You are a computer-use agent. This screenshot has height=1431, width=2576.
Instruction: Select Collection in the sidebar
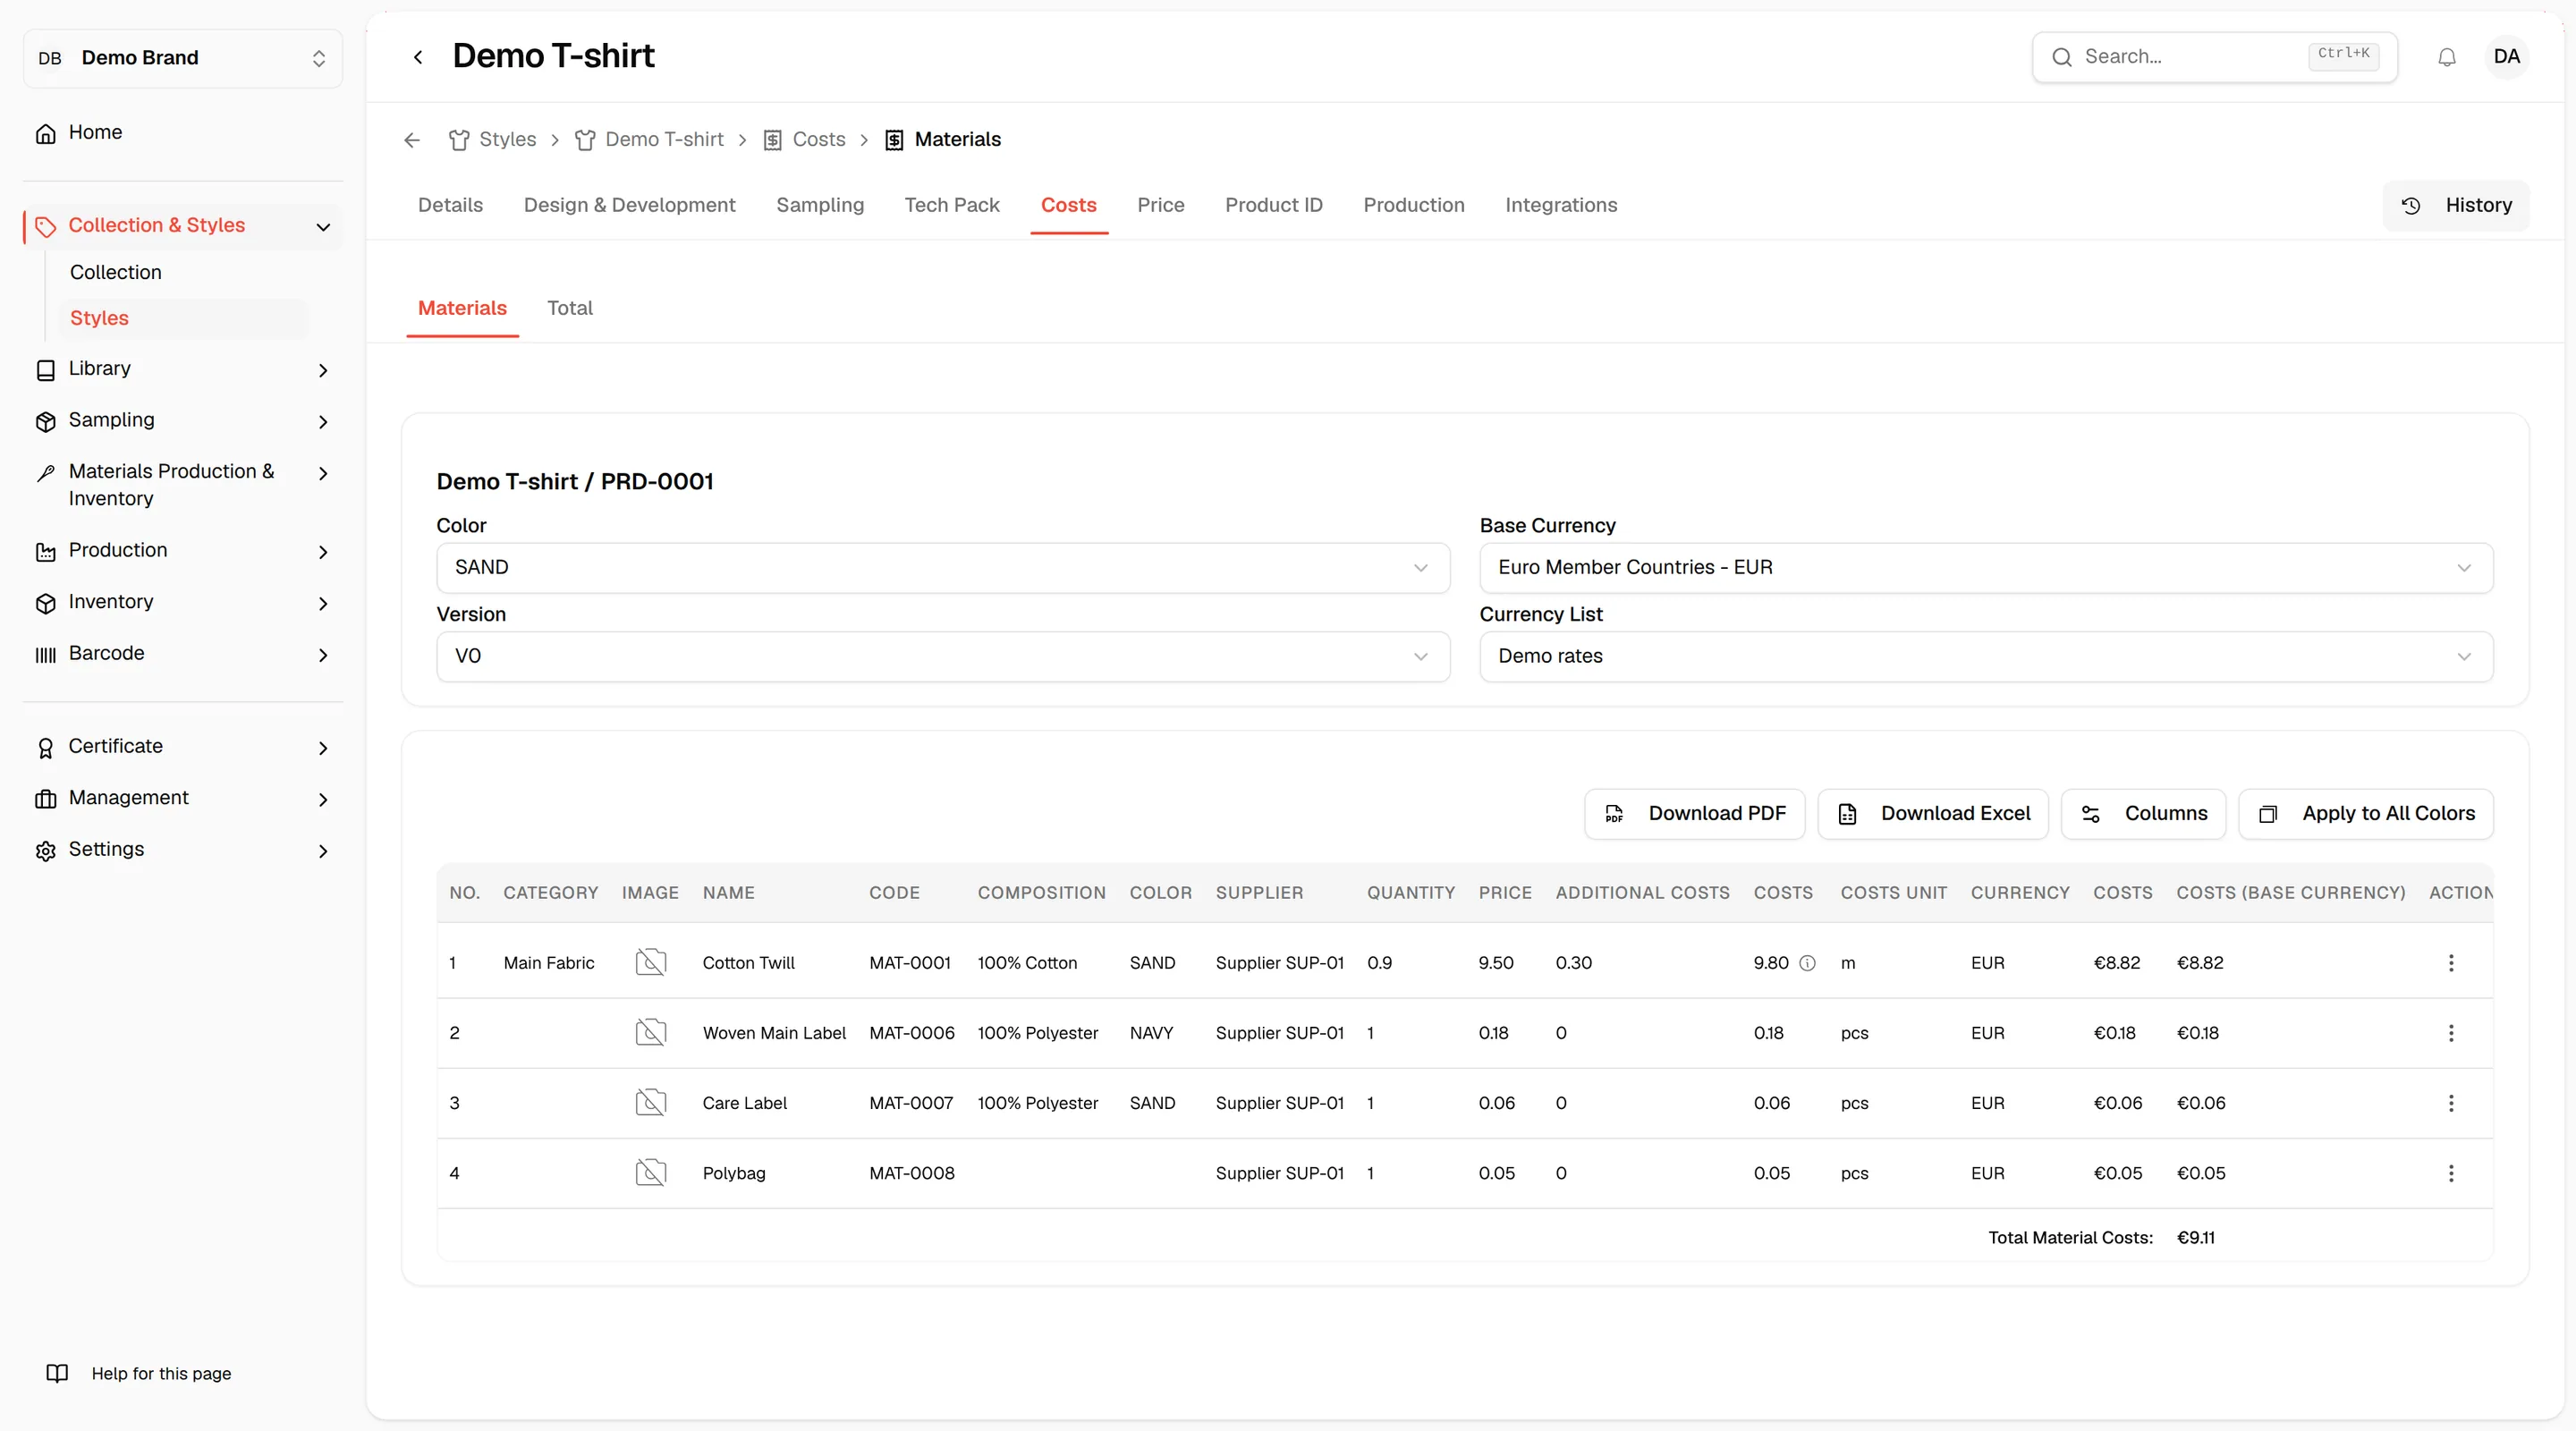[115, 272]
